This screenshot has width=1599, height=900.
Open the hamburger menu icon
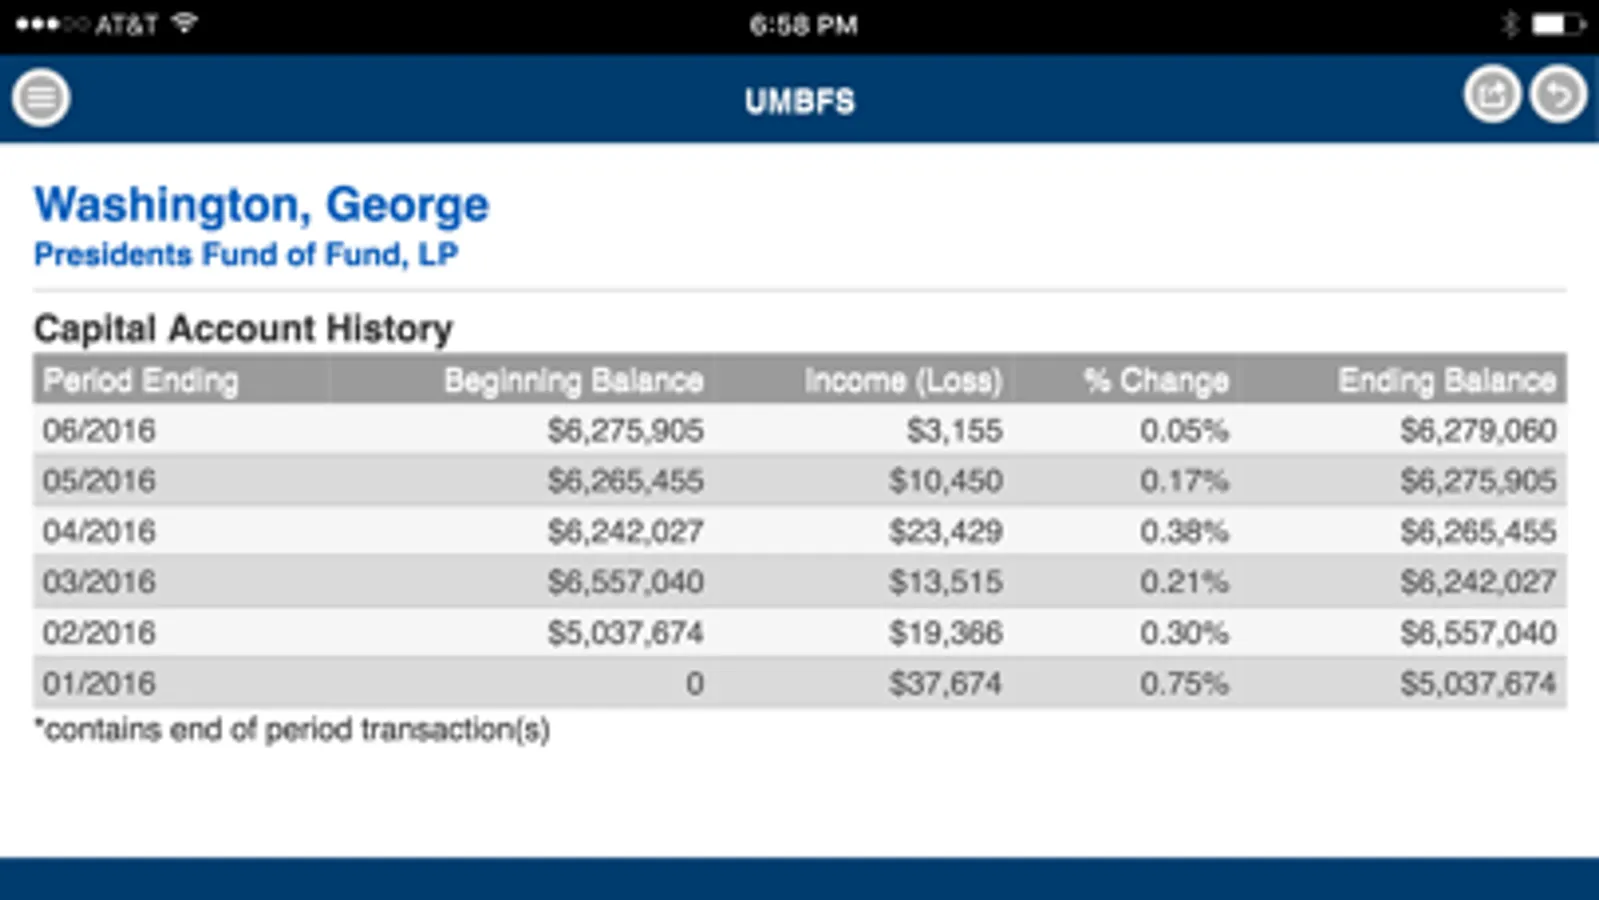click(41, 98)
